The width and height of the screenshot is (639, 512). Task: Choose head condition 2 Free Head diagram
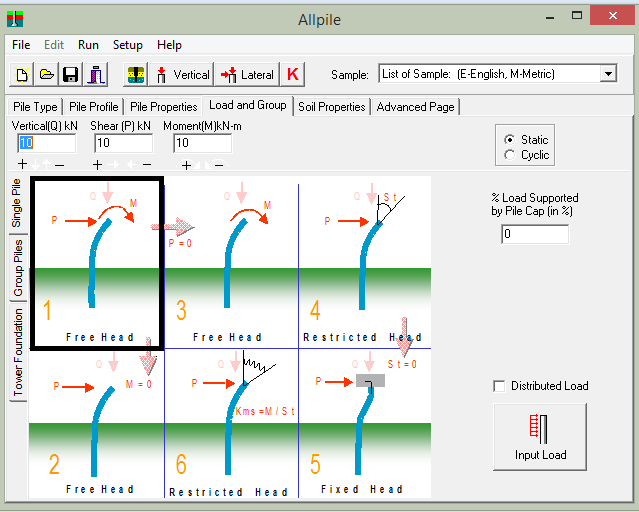[x=97, y=424]
